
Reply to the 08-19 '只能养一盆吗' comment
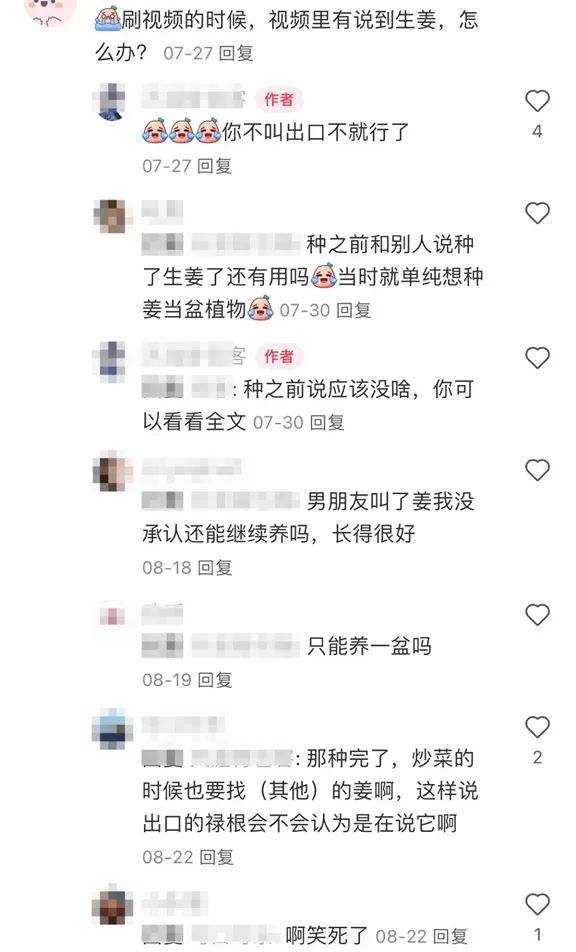point(215,680)
